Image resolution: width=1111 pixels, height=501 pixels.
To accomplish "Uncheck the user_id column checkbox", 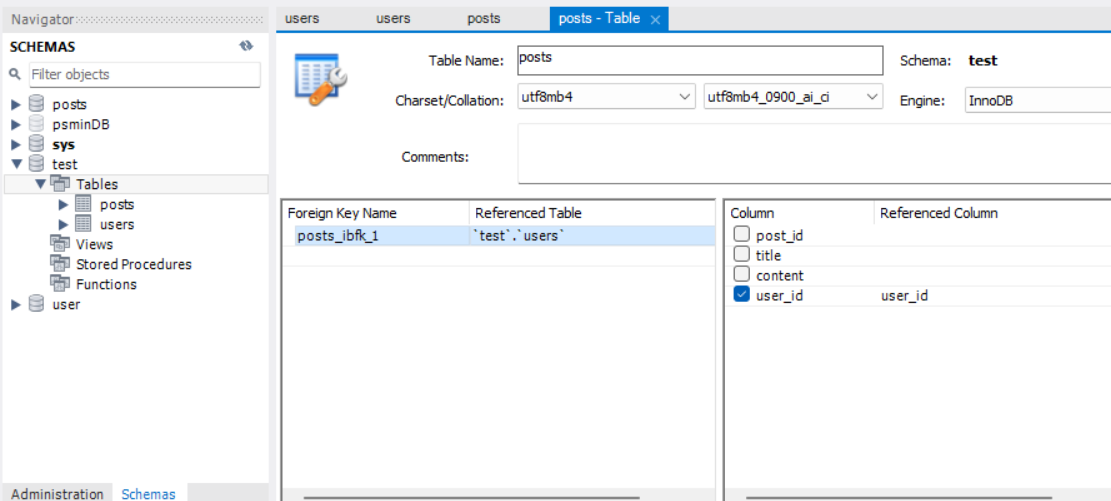I will [x=741, y=295].
